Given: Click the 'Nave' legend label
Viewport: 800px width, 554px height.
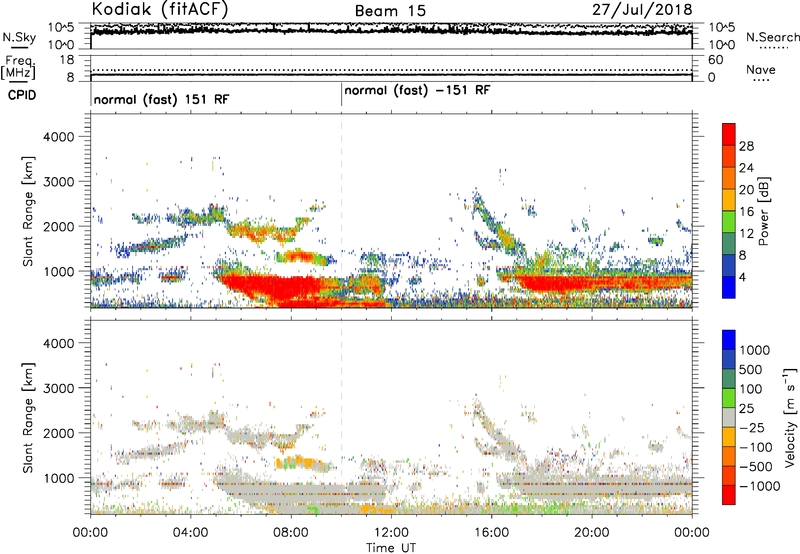Looking at the screenshot, I should click(761, 69).
